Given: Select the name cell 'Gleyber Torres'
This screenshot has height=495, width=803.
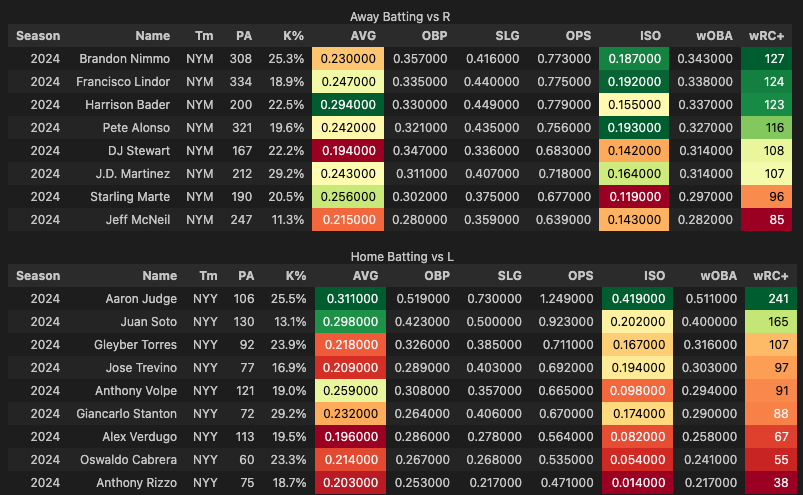Looking at the screenshot, I should click(135, 345).
